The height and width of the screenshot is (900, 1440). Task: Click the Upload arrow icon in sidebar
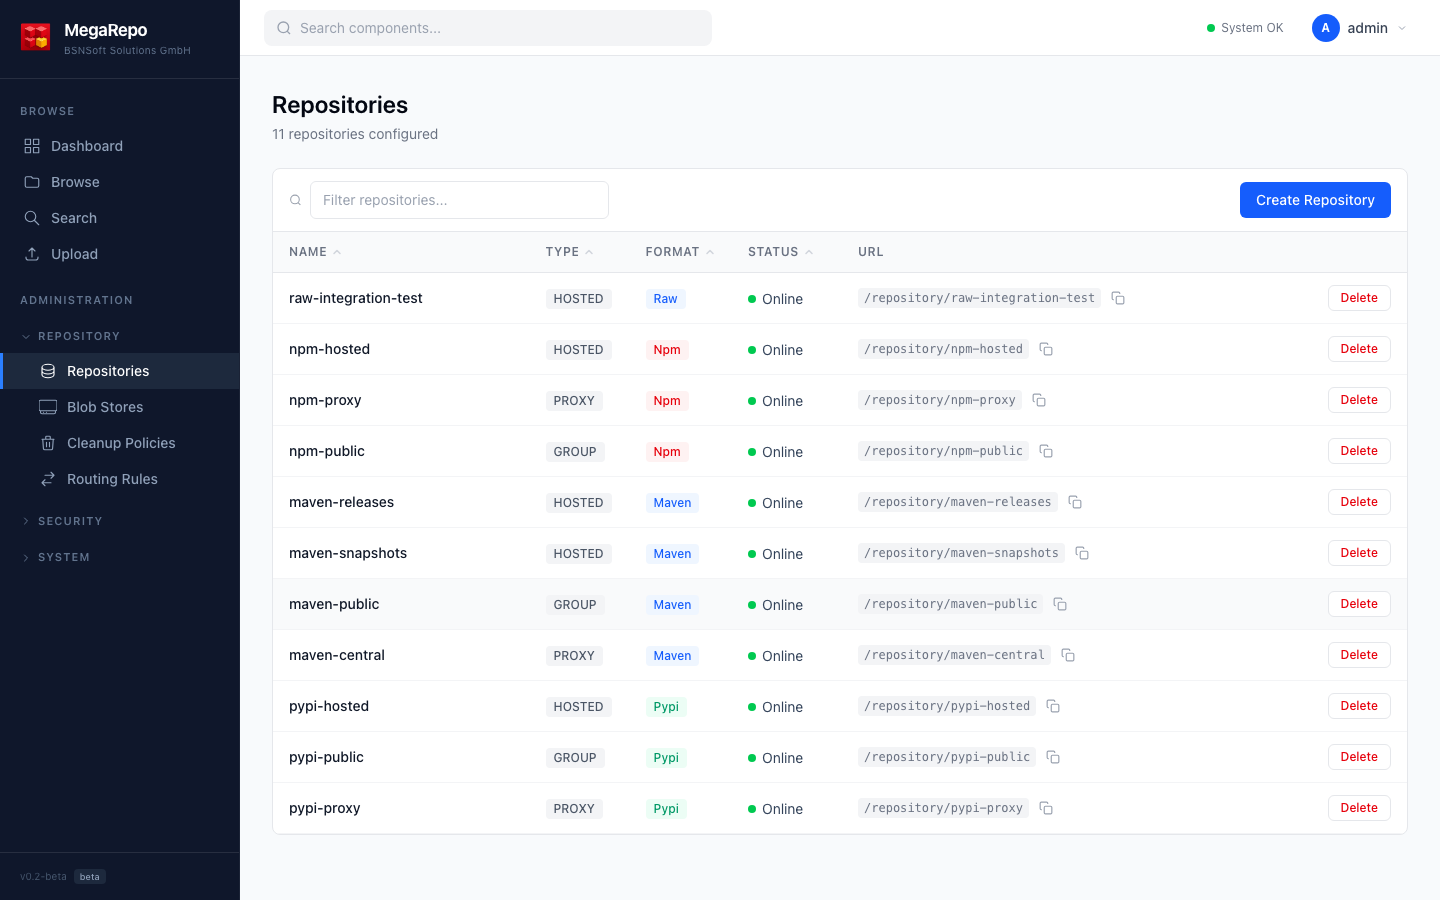pos(33,253)
